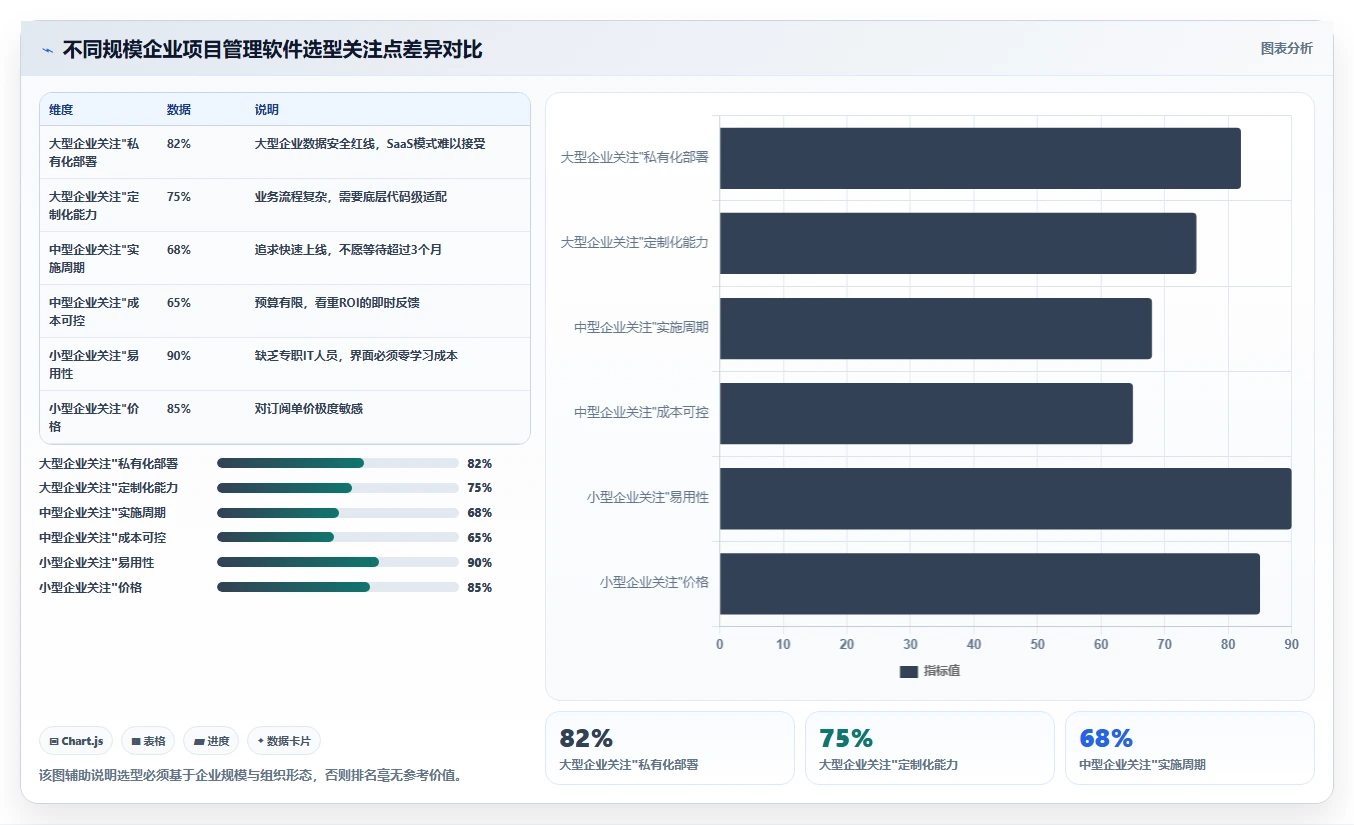The width and height of the screenshot is (1354, 825).
Task: Click the chart y-axis label 小型企业关注"价格
Action: click(654, 582)
